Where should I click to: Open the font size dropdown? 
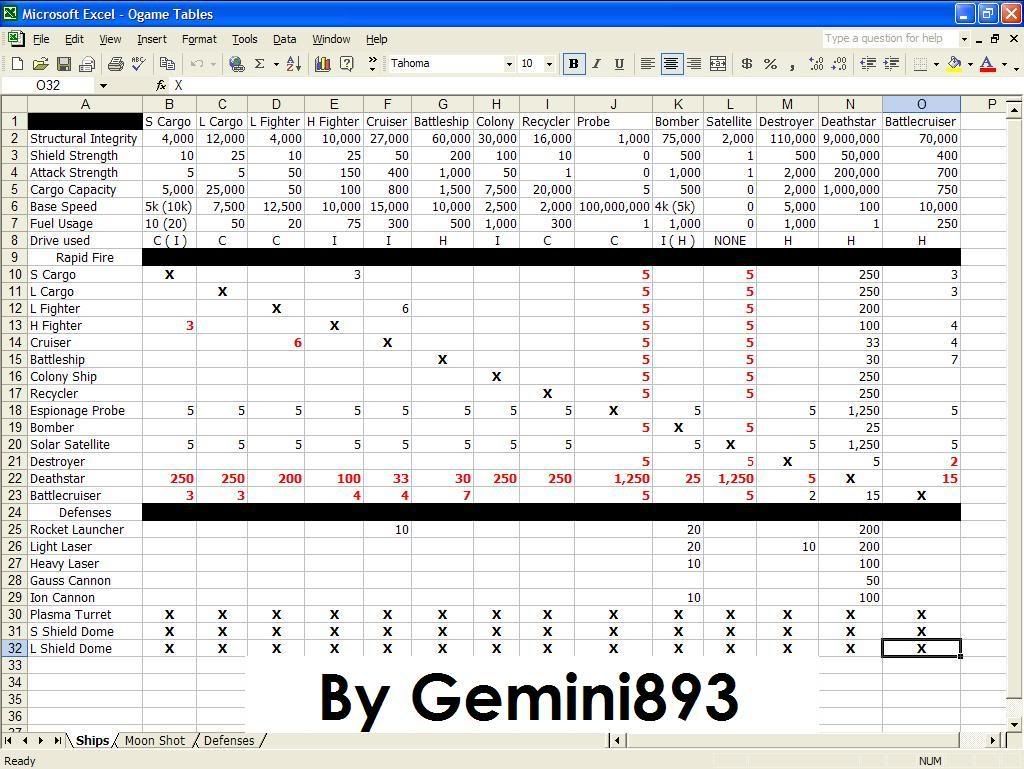coord(549,64)
